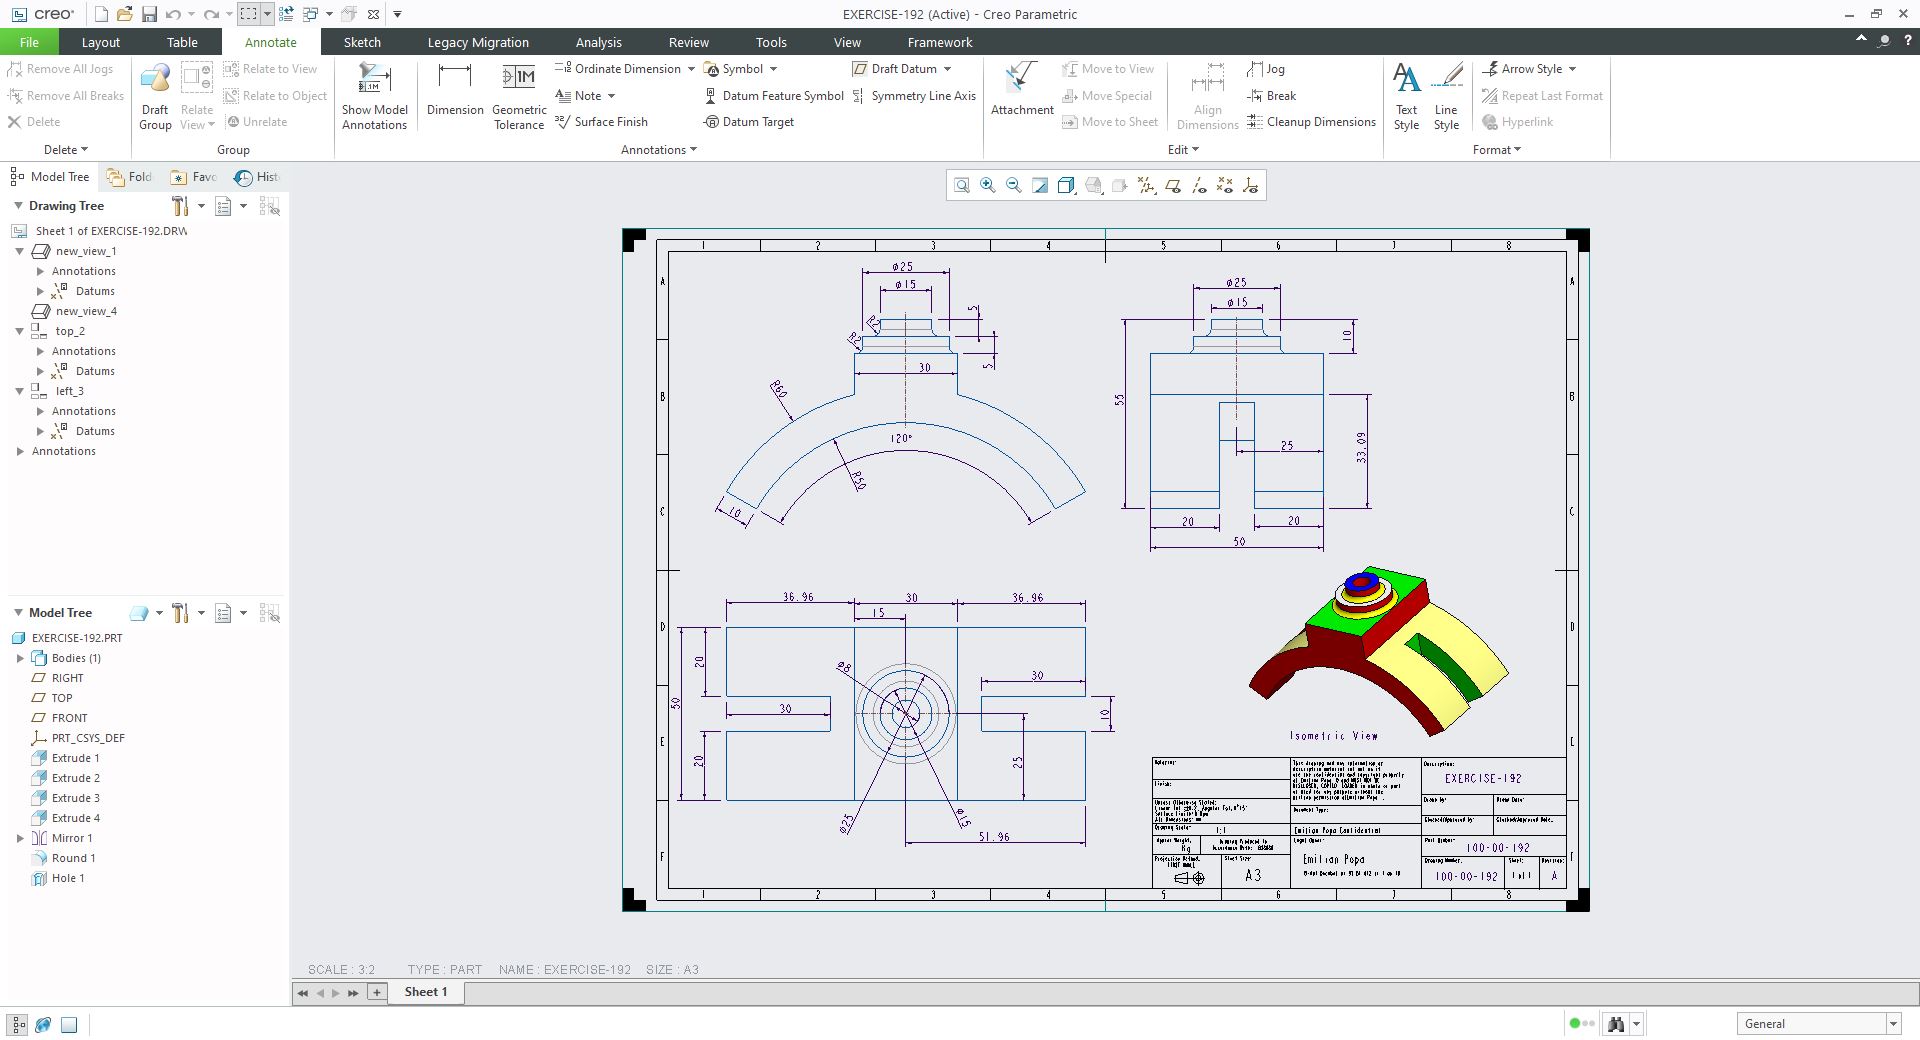Click the Jog tool
The height and width of the screenshot is (1040, 1920).
tap(1266, 69)
